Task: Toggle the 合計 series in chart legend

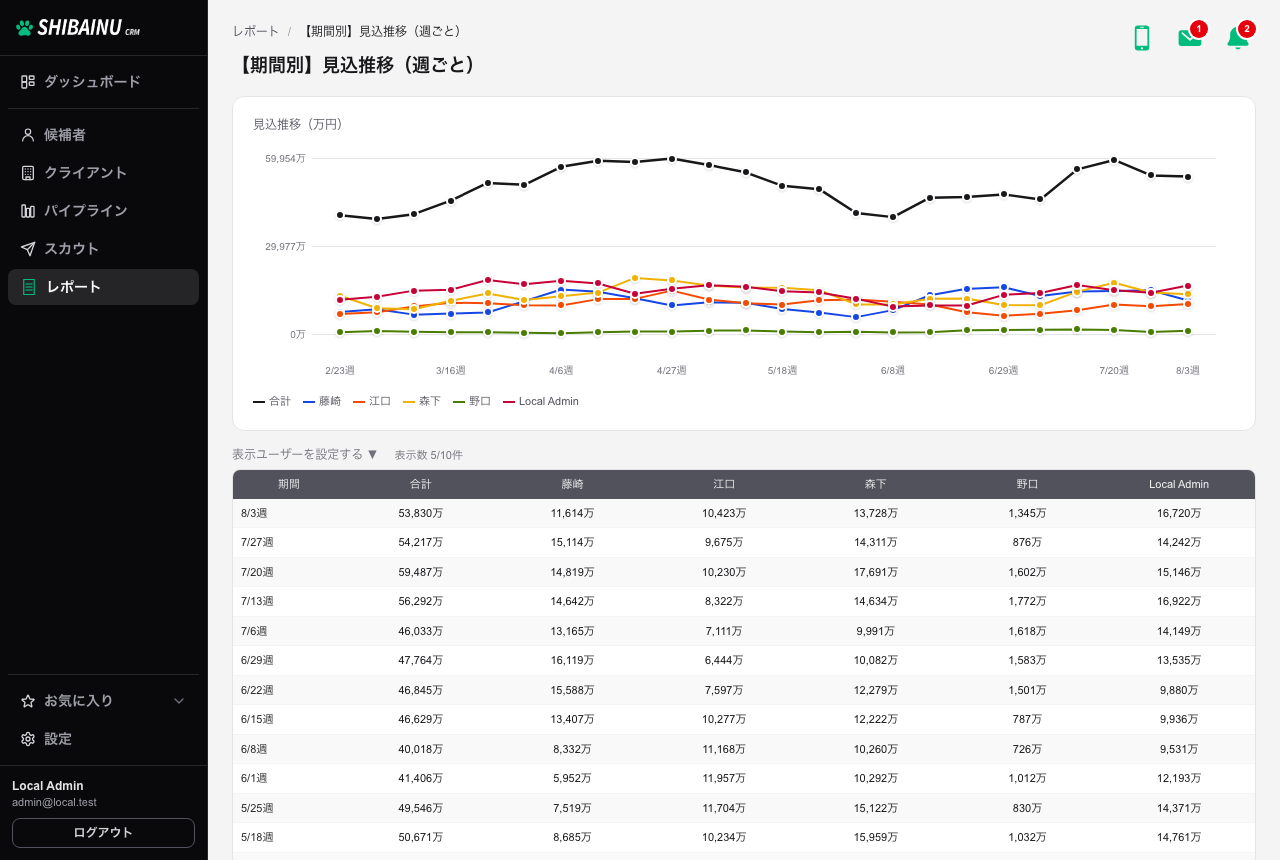Action: pos(272,401)
